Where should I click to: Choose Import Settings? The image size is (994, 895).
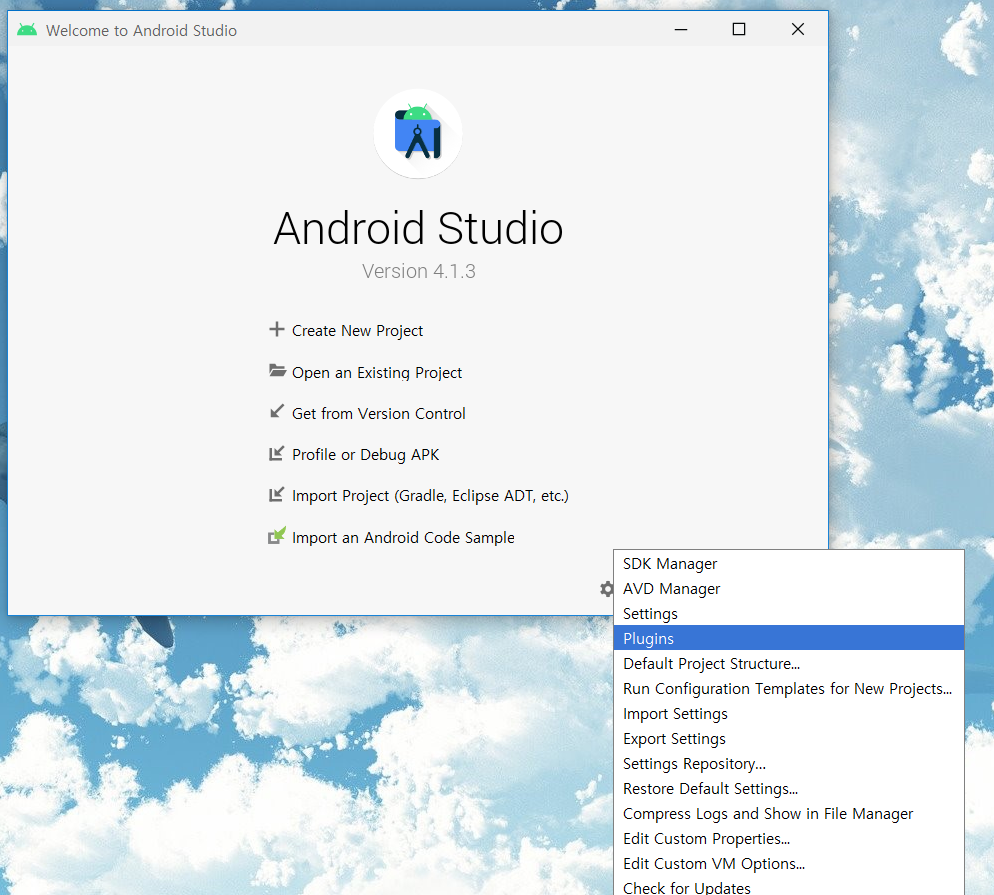pos(789,714)
